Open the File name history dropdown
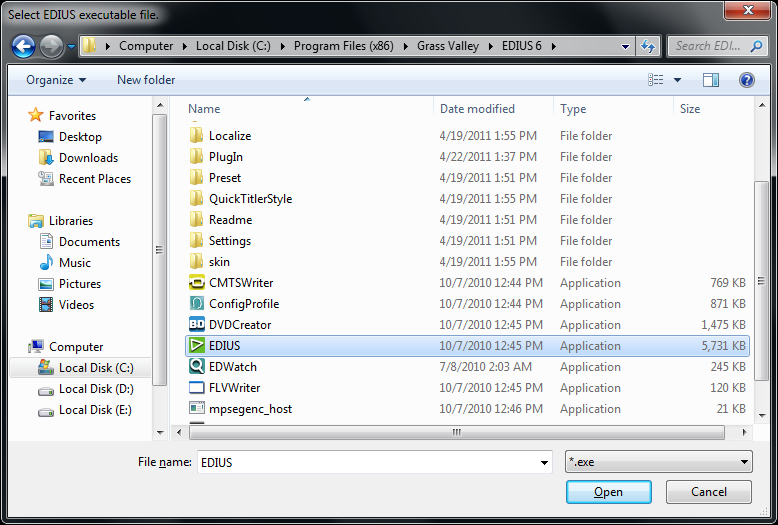This screenshot has height=525, width=778. 544,462
